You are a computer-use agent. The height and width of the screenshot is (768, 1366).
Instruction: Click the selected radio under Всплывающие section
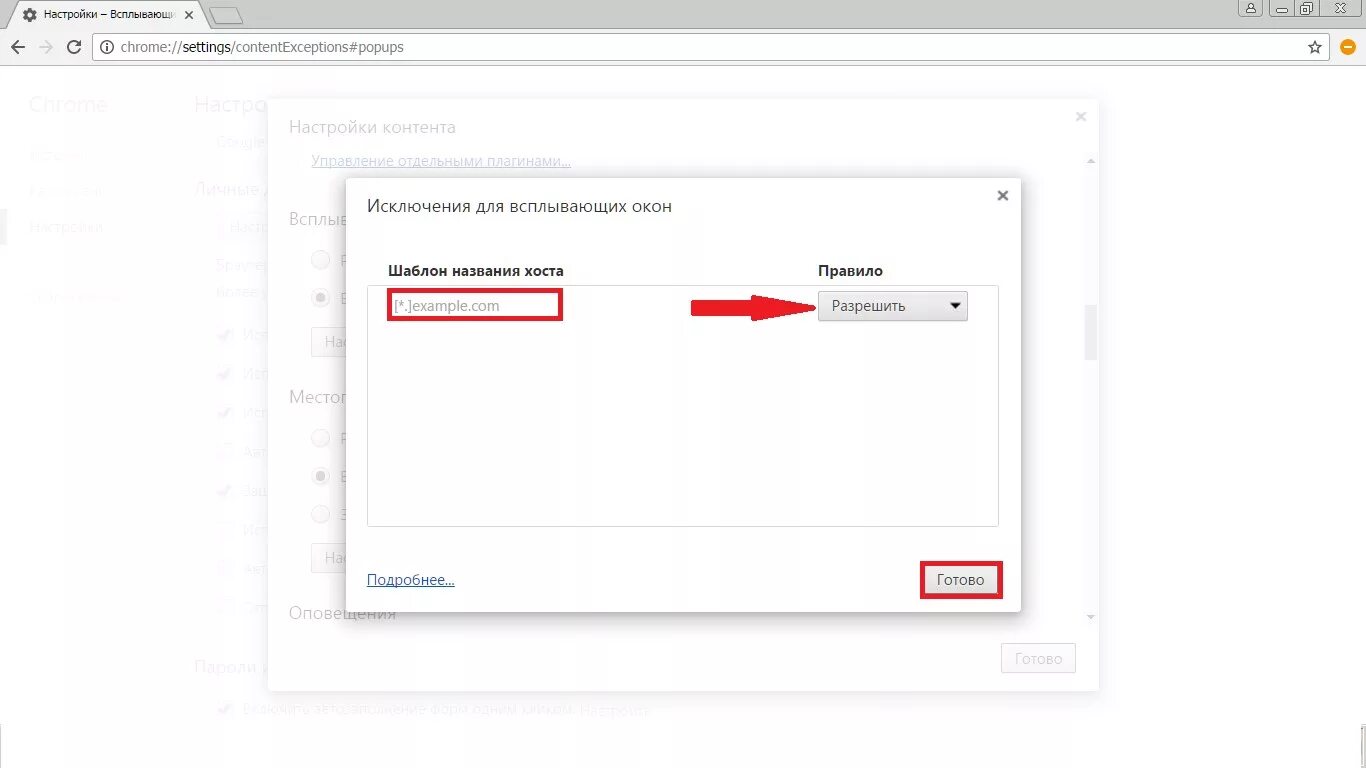[x=321, y=297]
